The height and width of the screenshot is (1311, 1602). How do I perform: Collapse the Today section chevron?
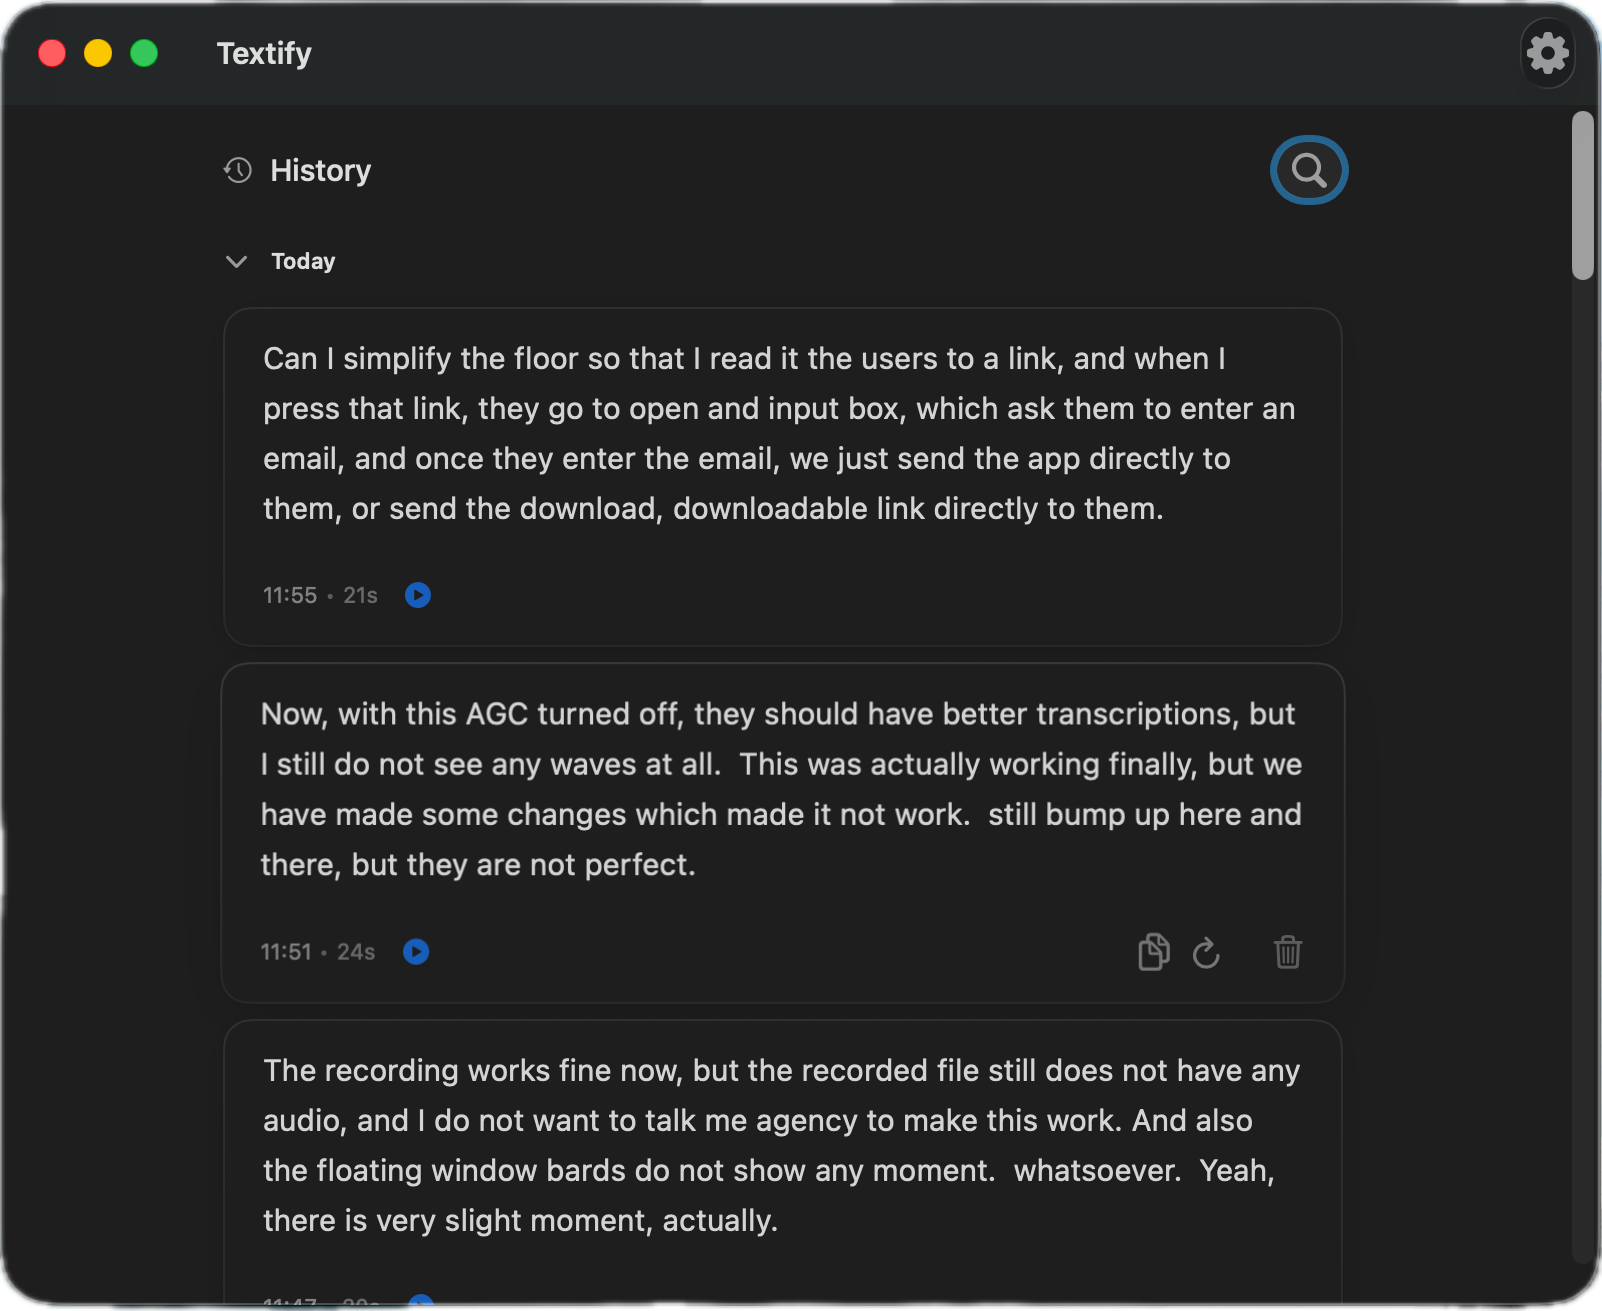[237, 261]
